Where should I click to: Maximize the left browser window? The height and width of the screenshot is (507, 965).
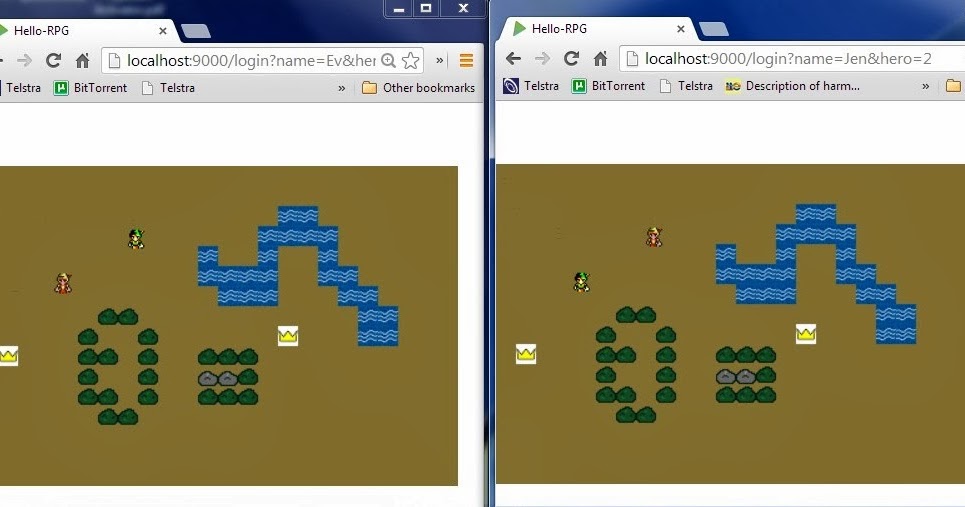click(x=425, y=8)
